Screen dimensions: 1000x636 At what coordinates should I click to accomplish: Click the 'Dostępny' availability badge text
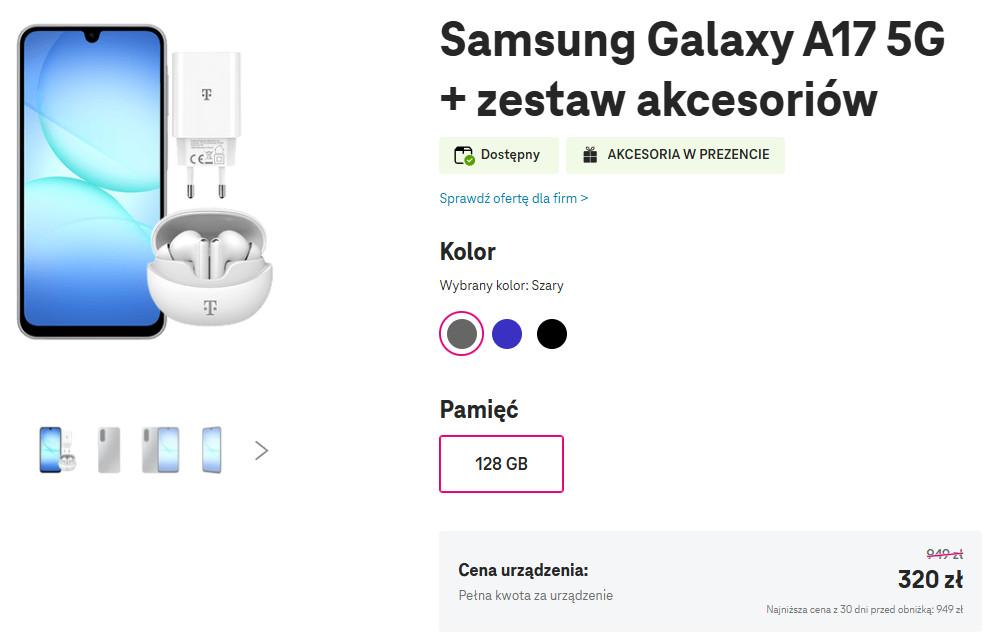(x=510, y=155)
